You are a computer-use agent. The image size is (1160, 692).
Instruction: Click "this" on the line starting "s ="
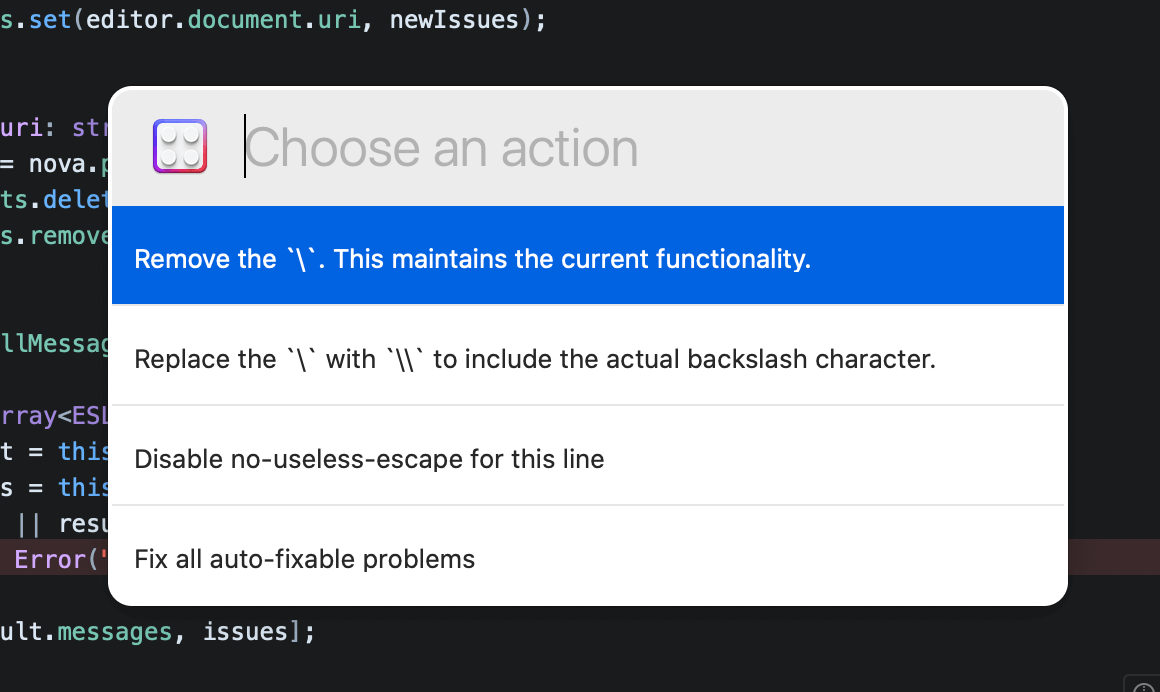tap(83, 487)
